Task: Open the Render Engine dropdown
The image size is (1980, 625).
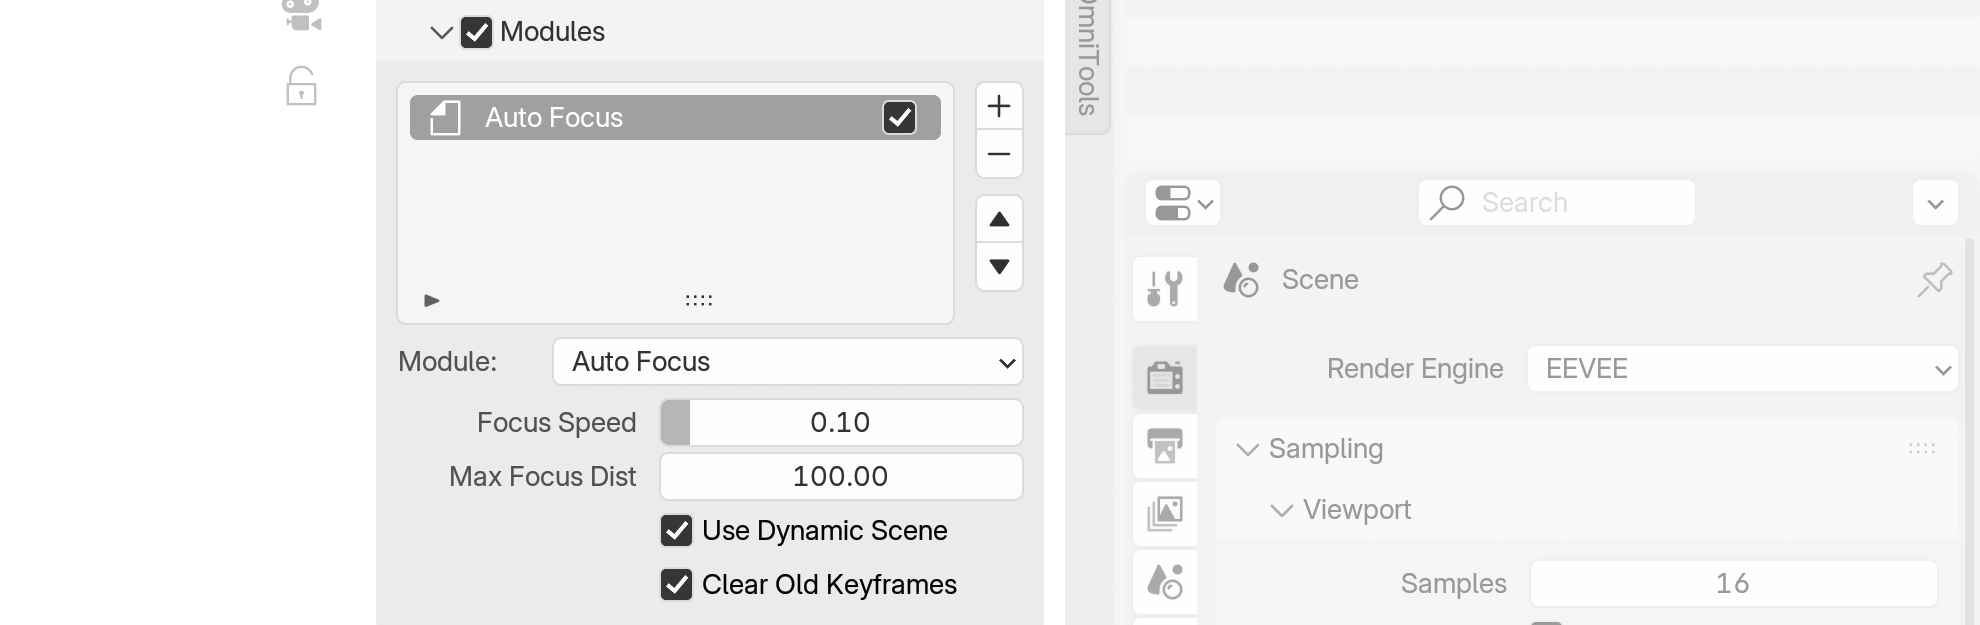Action: point(1741,369)
